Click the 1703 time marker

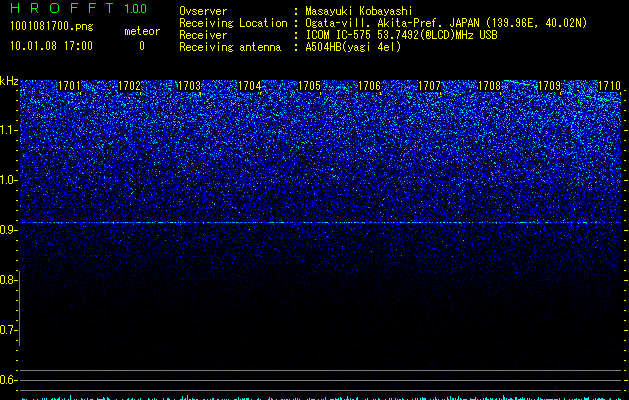(x=189, y=86)
